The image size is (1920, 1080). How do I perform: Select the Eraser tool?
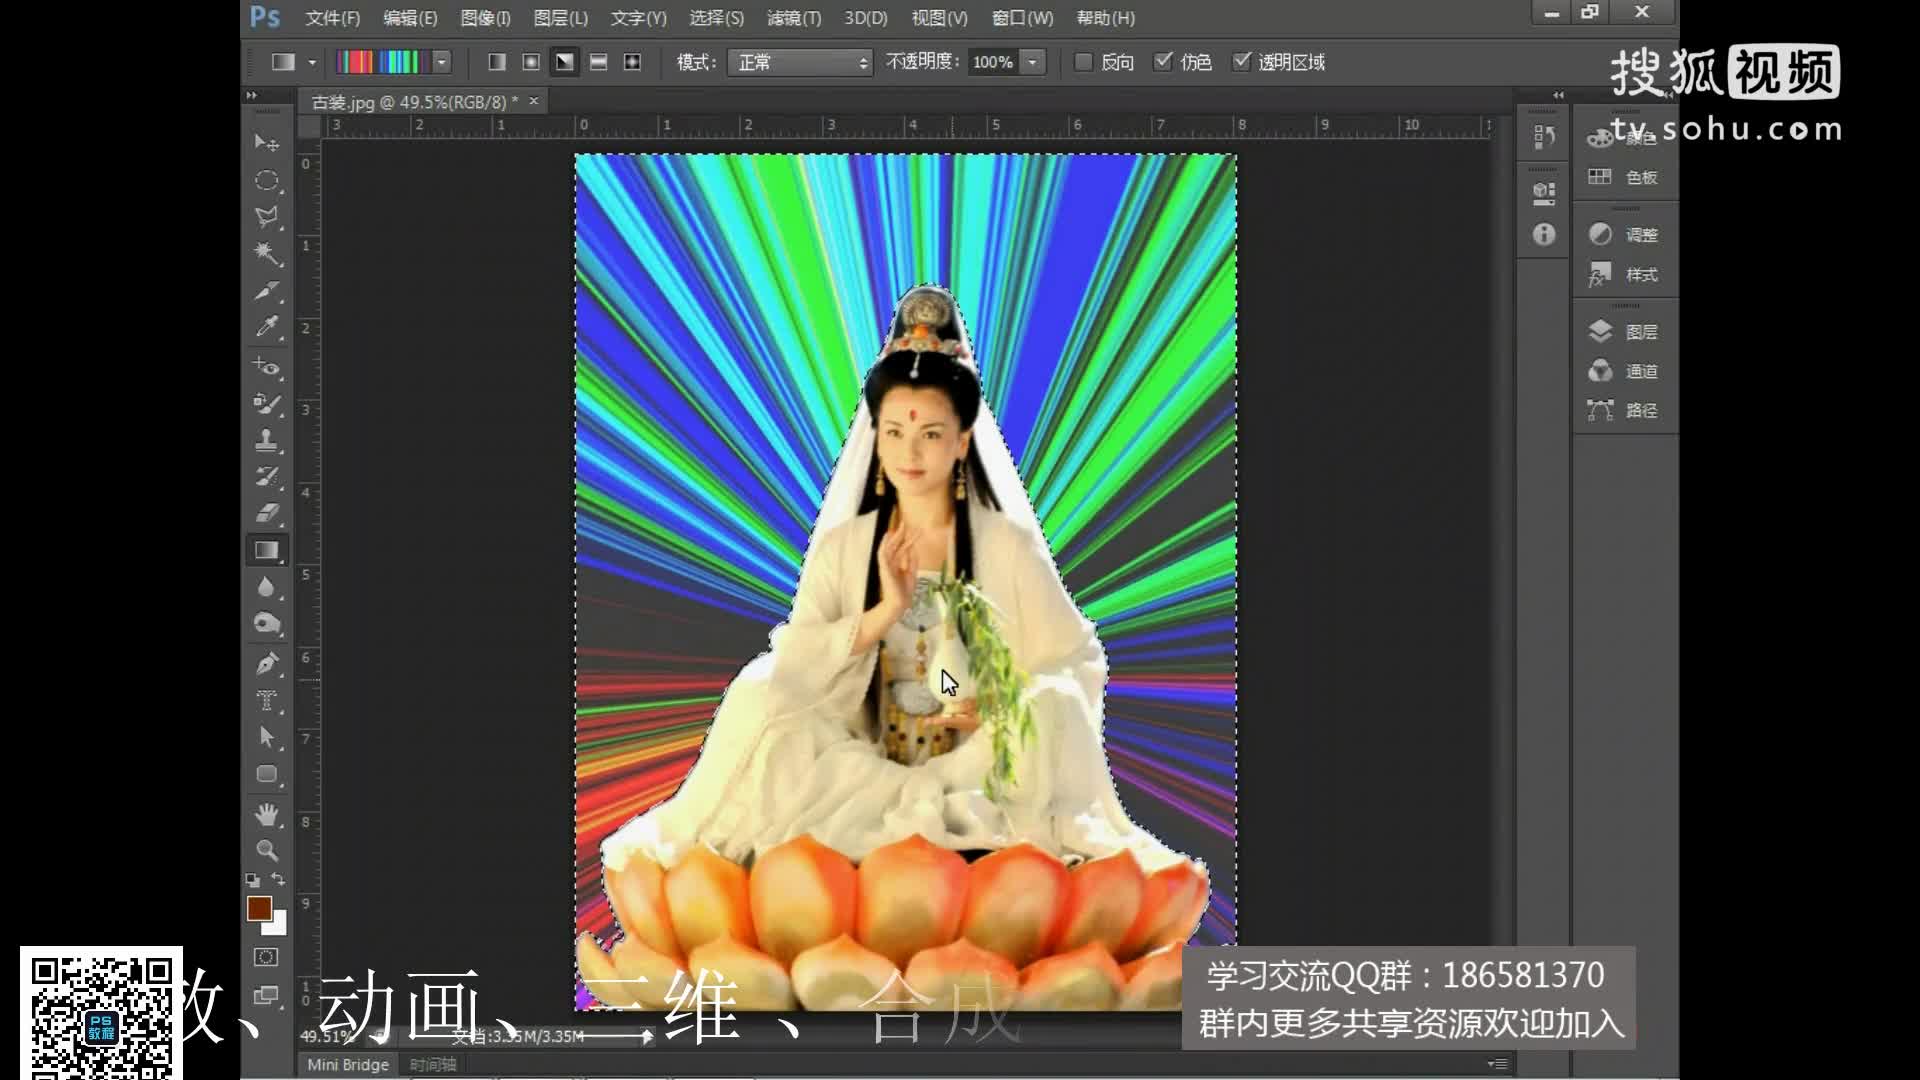[266, 513]
